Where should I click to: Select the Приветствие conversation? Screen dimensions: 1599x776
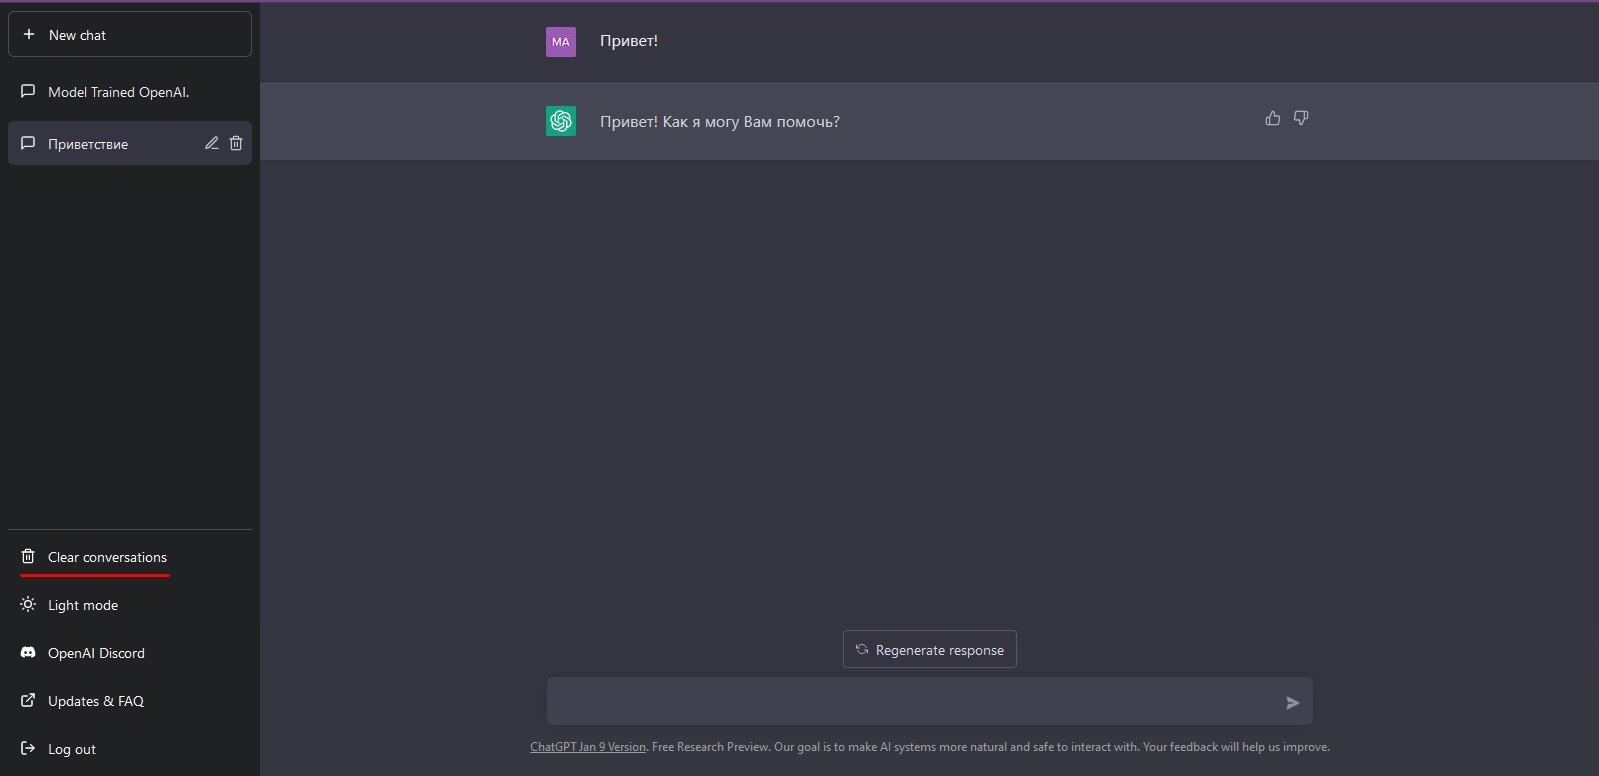point(130,143)
